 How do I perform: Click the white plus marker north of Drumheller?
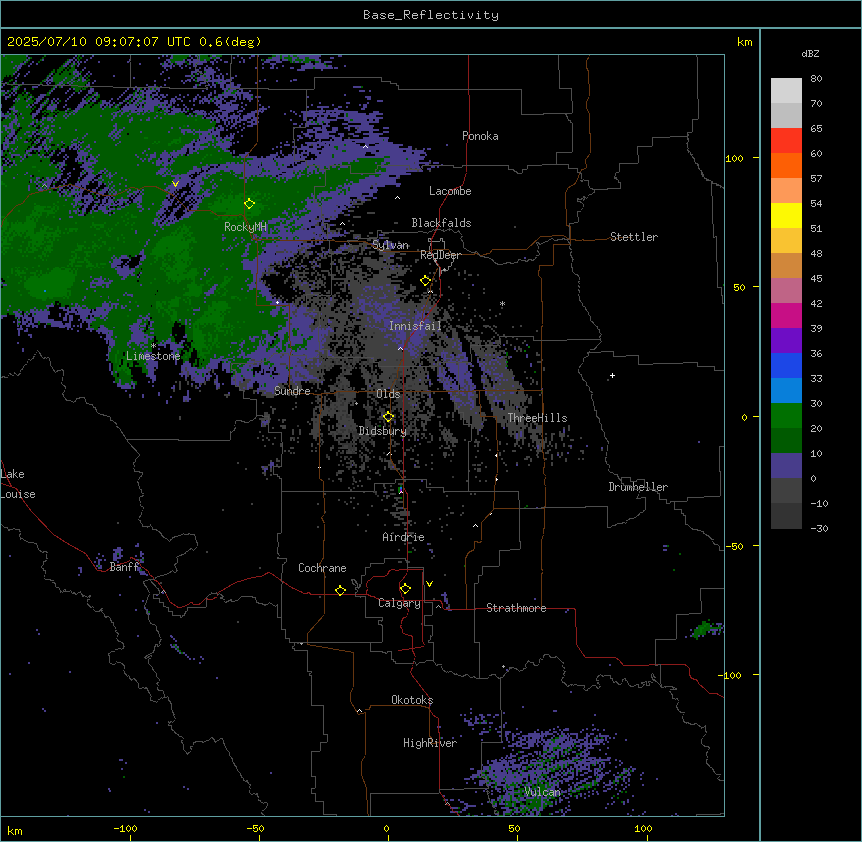tap(612, 376)
